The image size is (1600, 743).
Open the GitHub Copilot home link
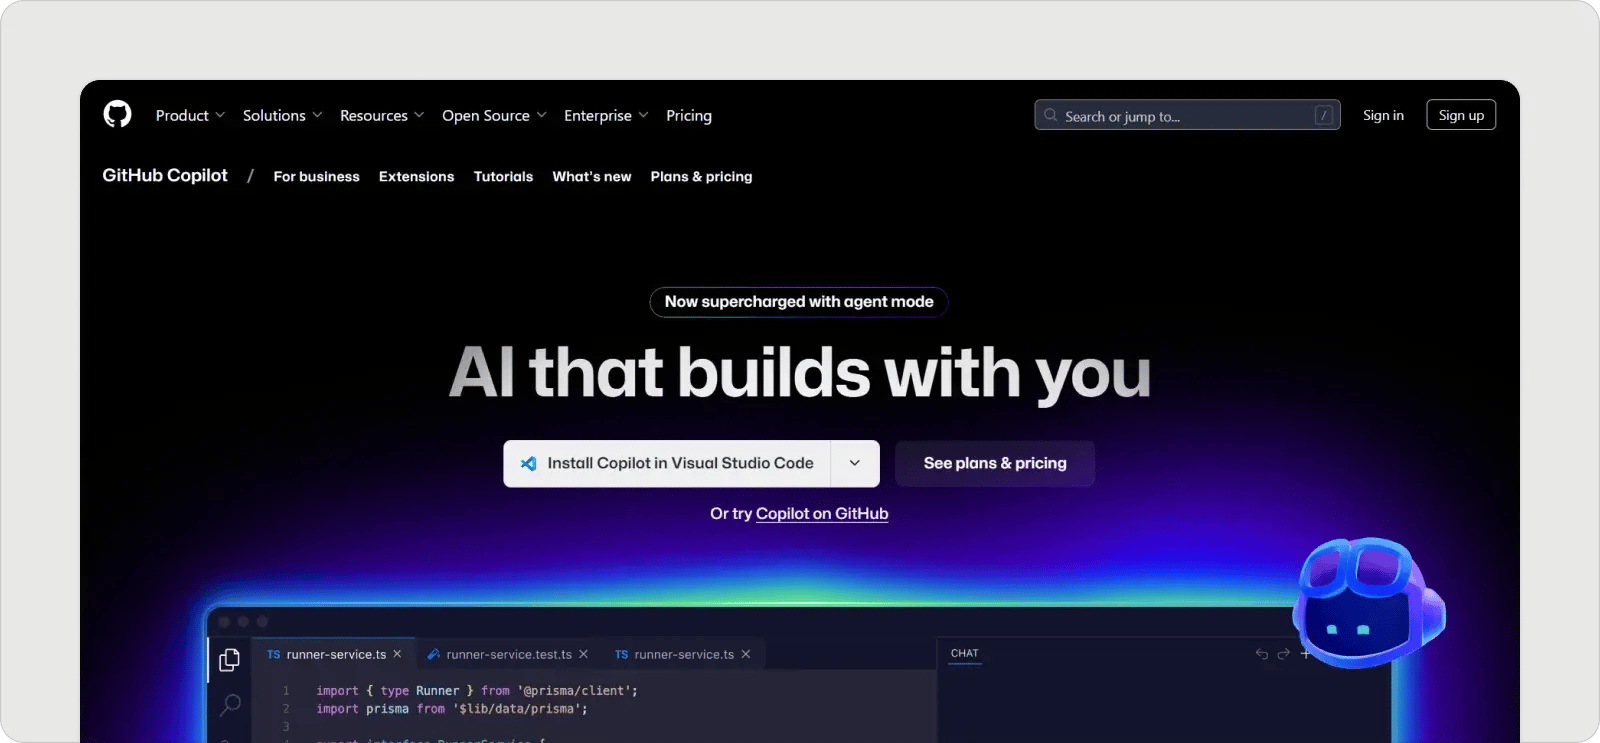pyautogui.click(x=165, y=175)
